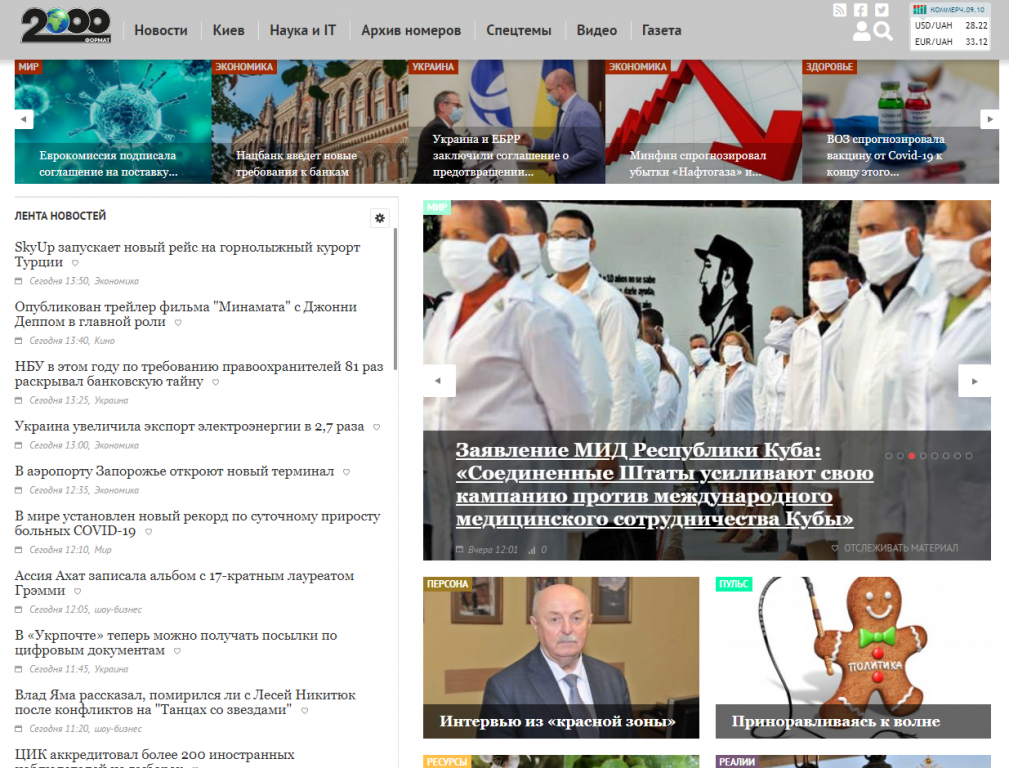Advance main slider to next slide

pos(975,381)
